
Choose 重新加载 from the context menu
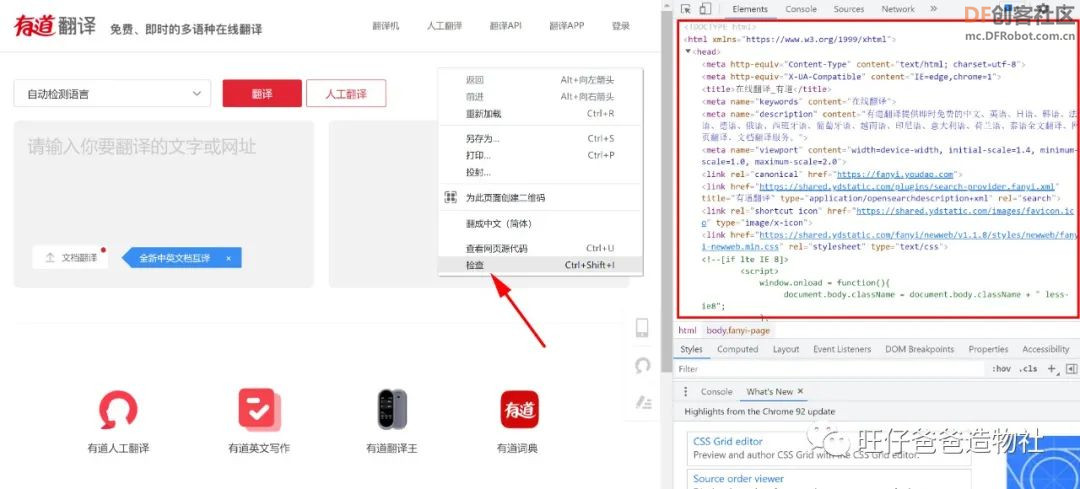(x=541, y=114)
